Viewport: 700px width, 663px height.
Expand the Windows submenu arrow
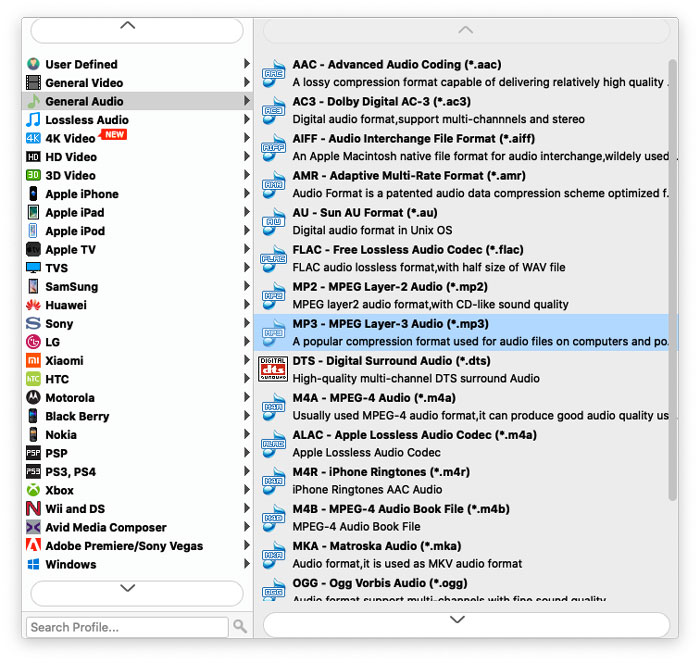click(246, 564)
